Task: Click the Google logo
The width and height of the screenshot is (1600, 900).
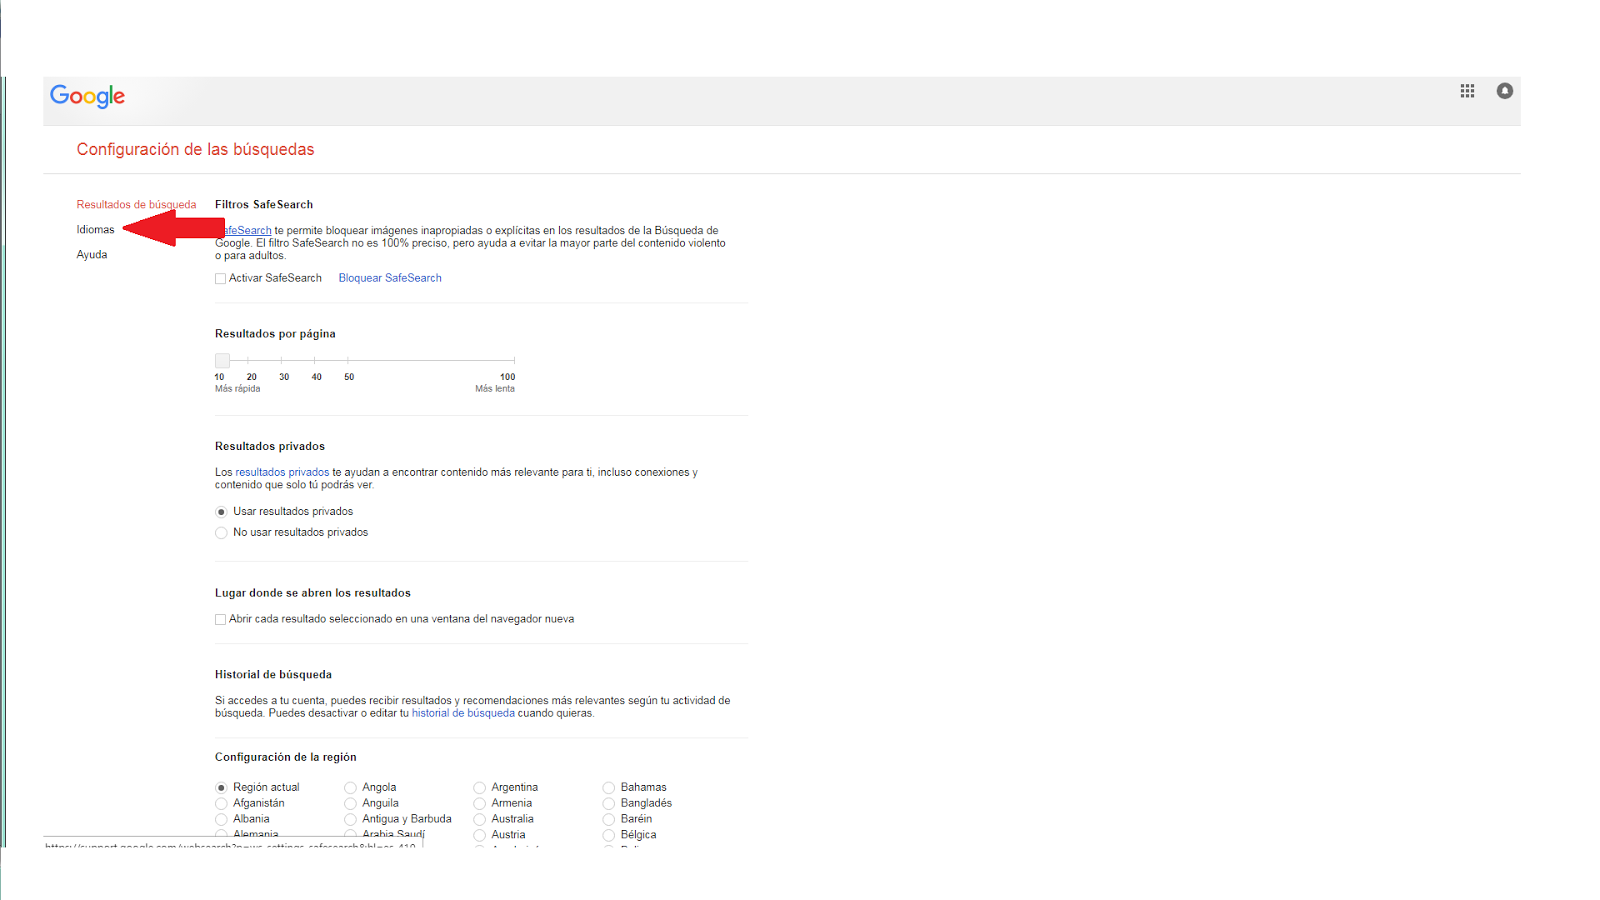Action: pyautogui.click(x=88, y=96)
